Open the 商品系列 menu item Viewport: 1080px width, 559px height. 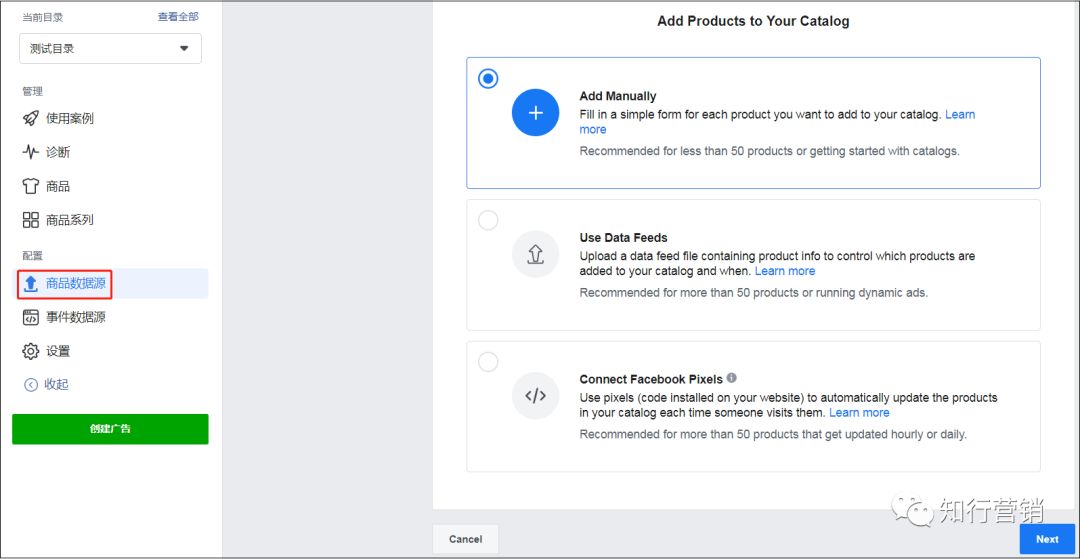click(69, 220)
